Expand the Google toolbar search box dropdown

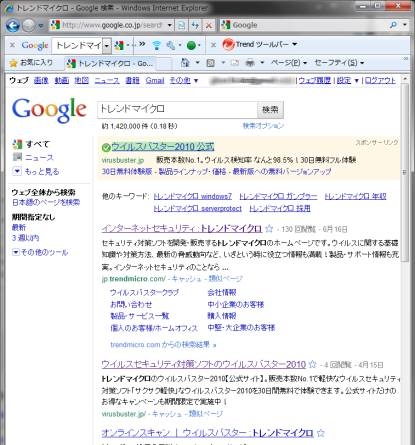(x=107, y=45)
